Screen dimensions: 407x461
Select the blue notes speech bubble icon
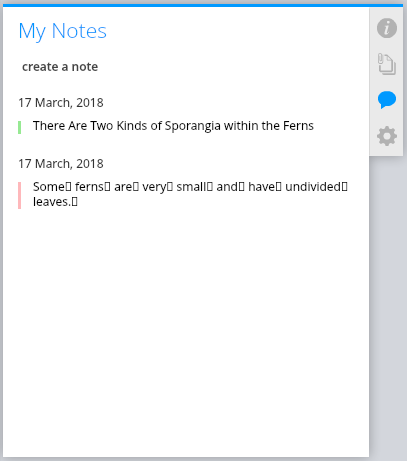[387, 100]
